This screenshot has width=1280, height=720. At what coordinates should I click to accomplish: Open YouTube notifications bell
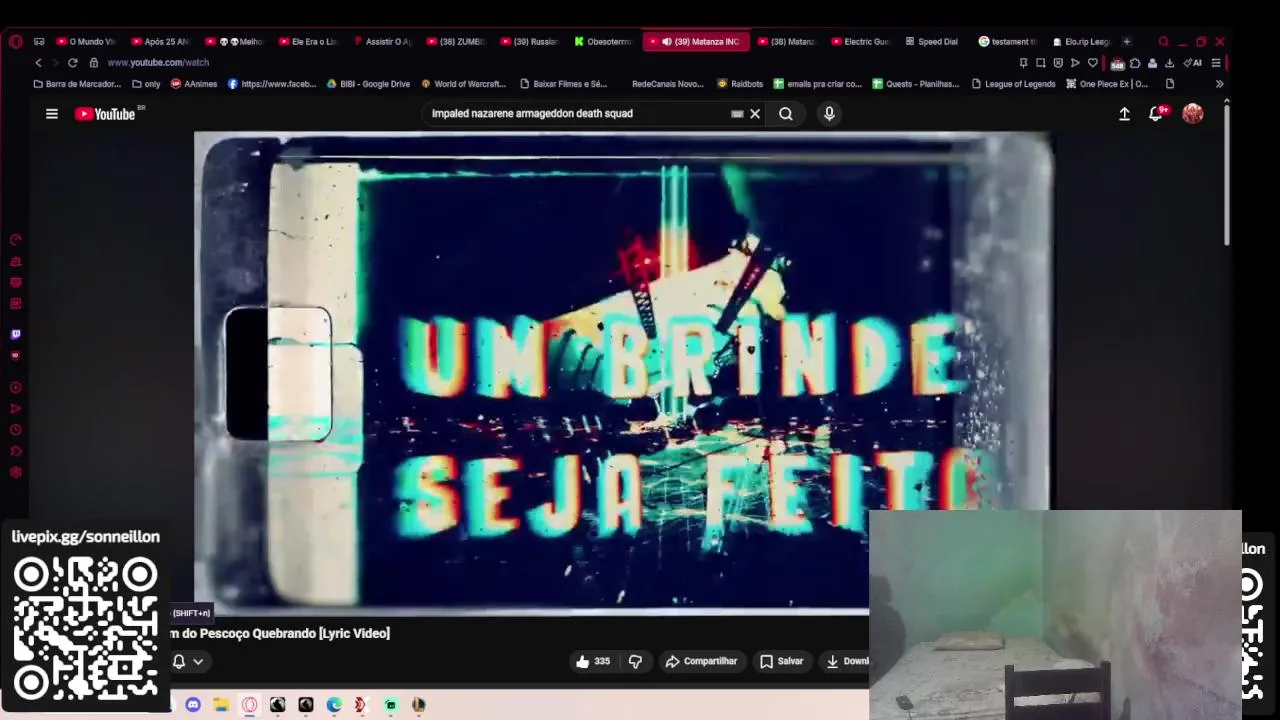pos(1156,113)
